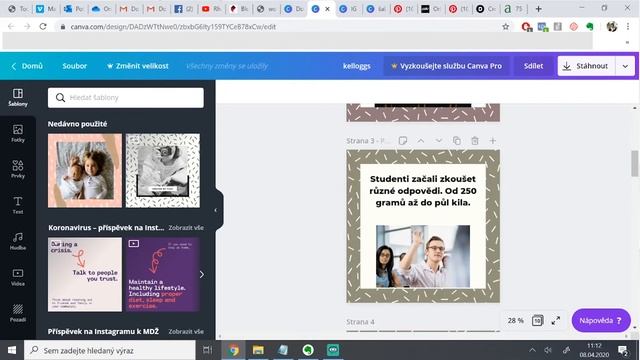Open the grid view page counter icon
The height and width of the screenshot is (360, 640).
click(538, 321)
